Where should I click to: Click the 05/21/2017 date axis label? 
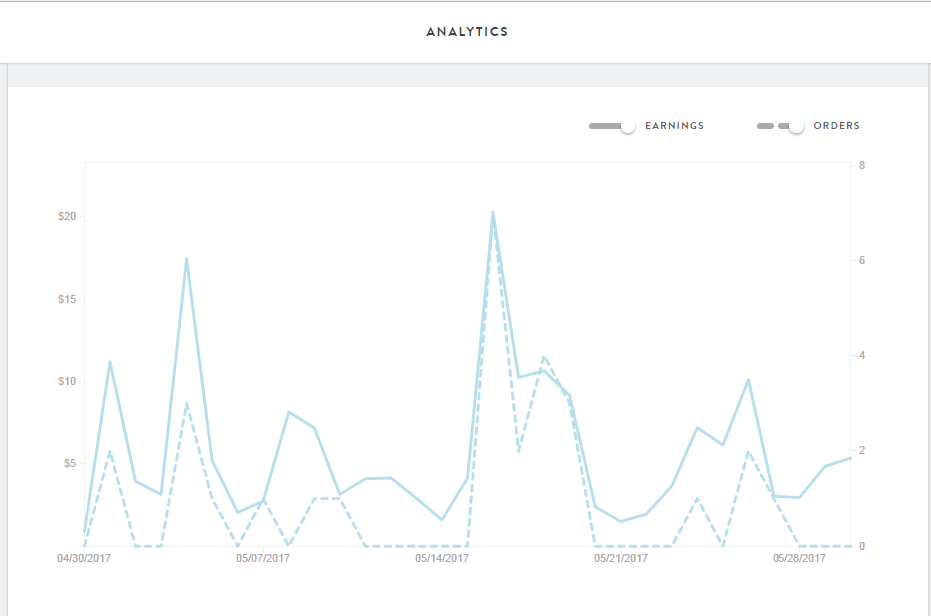coord(621,558)
